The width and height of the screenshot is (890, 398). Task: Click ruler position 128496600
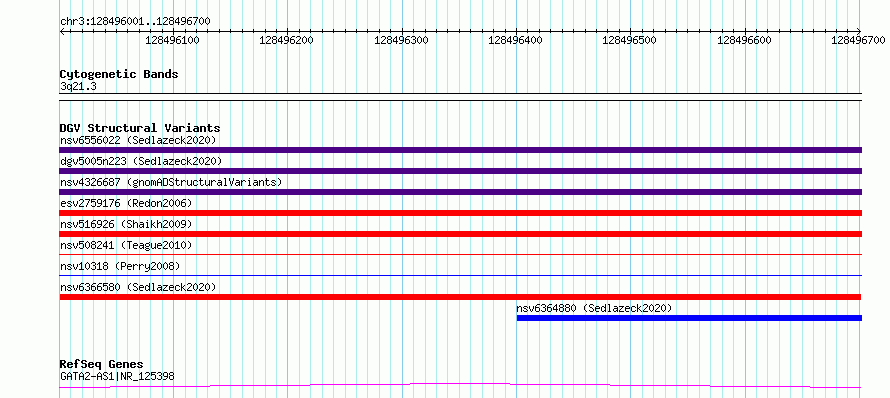(745, 40)
